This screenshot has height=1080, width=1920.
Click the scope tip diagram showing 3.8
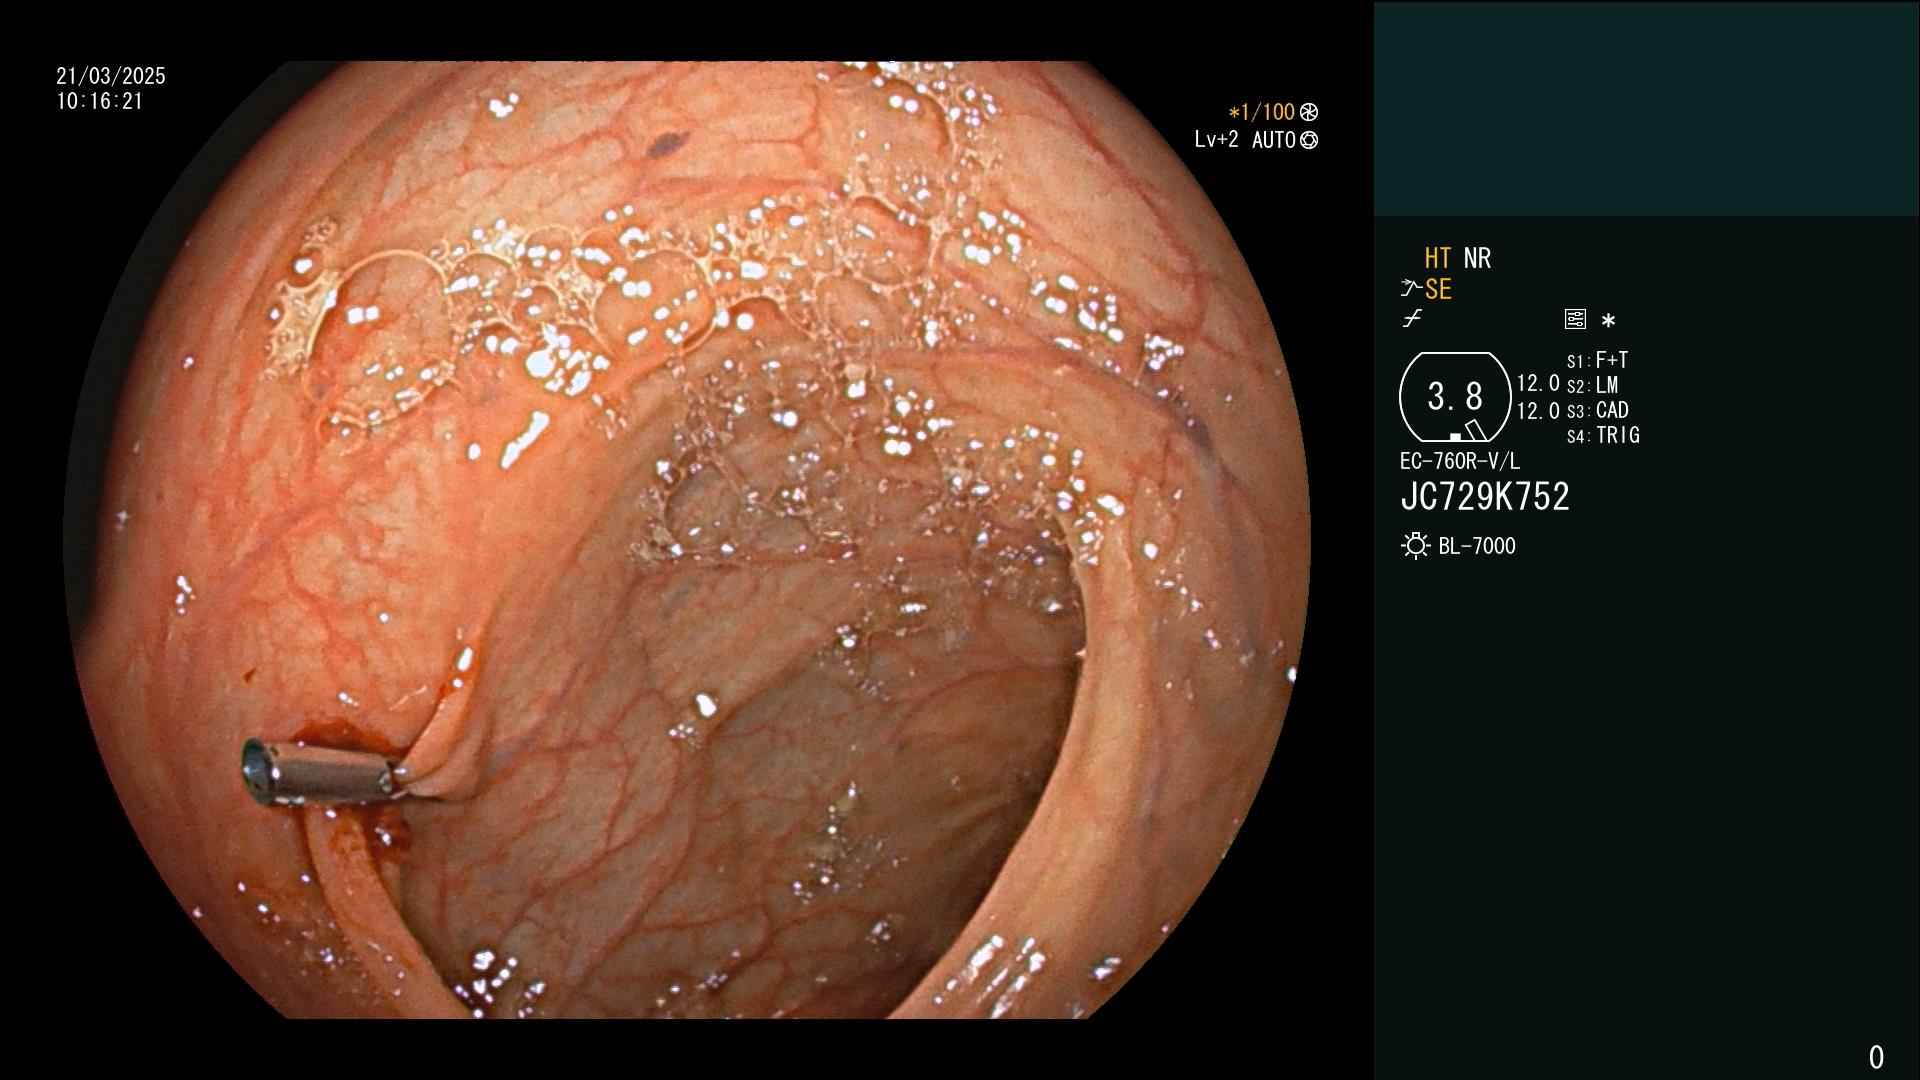1455,397
